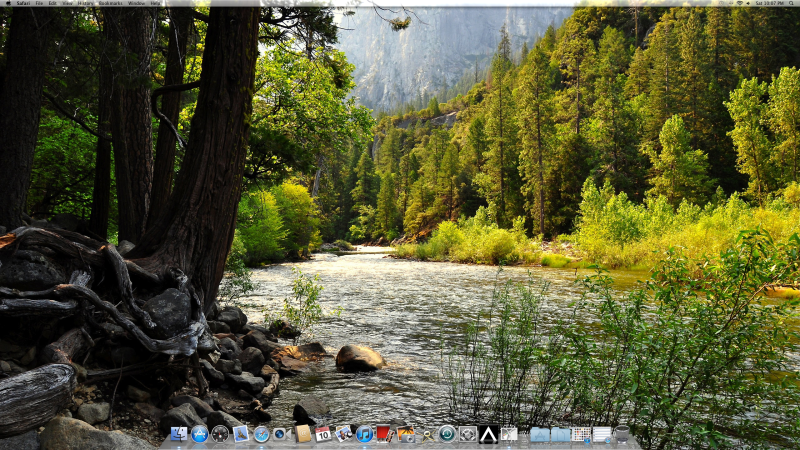Open FaceTime camera icon in Dock
Screen dimensions: 800x450
point(281,434)
